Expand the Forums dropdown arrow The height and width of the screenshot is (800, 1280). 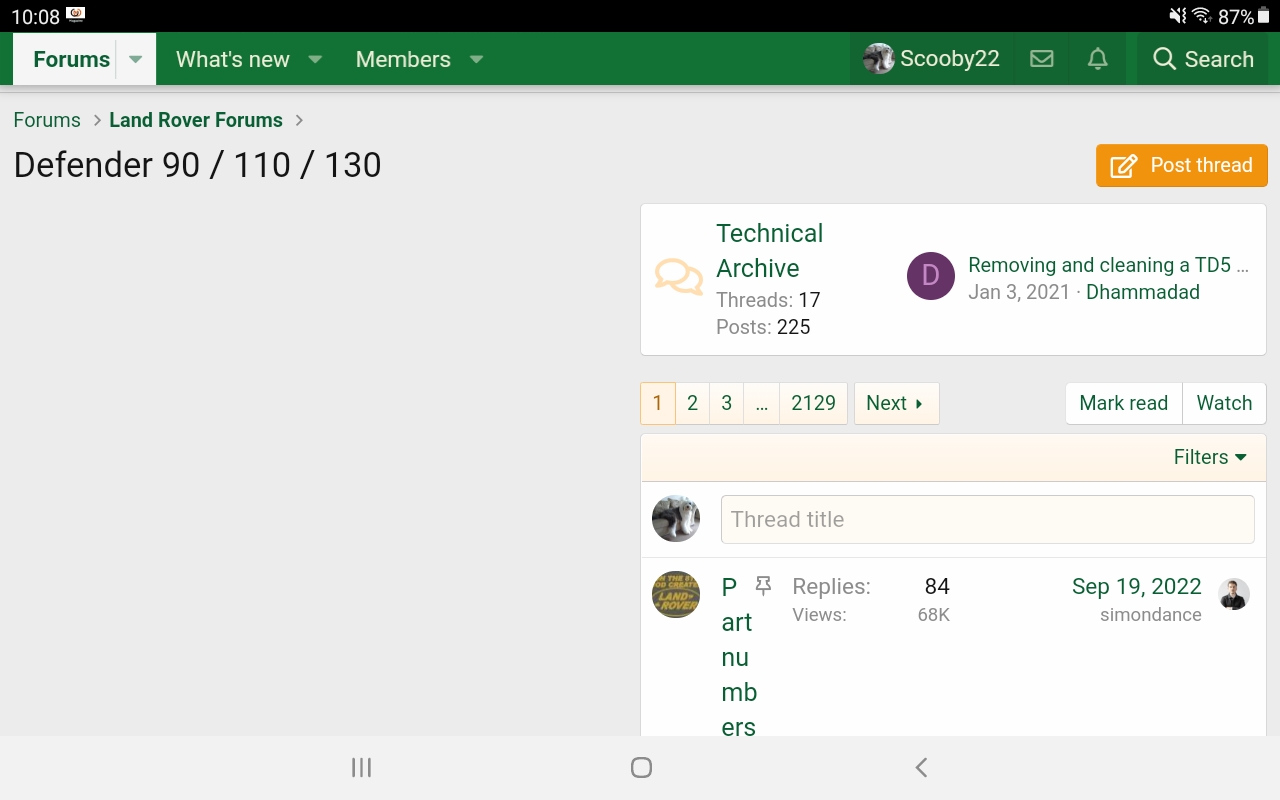pos(136,59)
